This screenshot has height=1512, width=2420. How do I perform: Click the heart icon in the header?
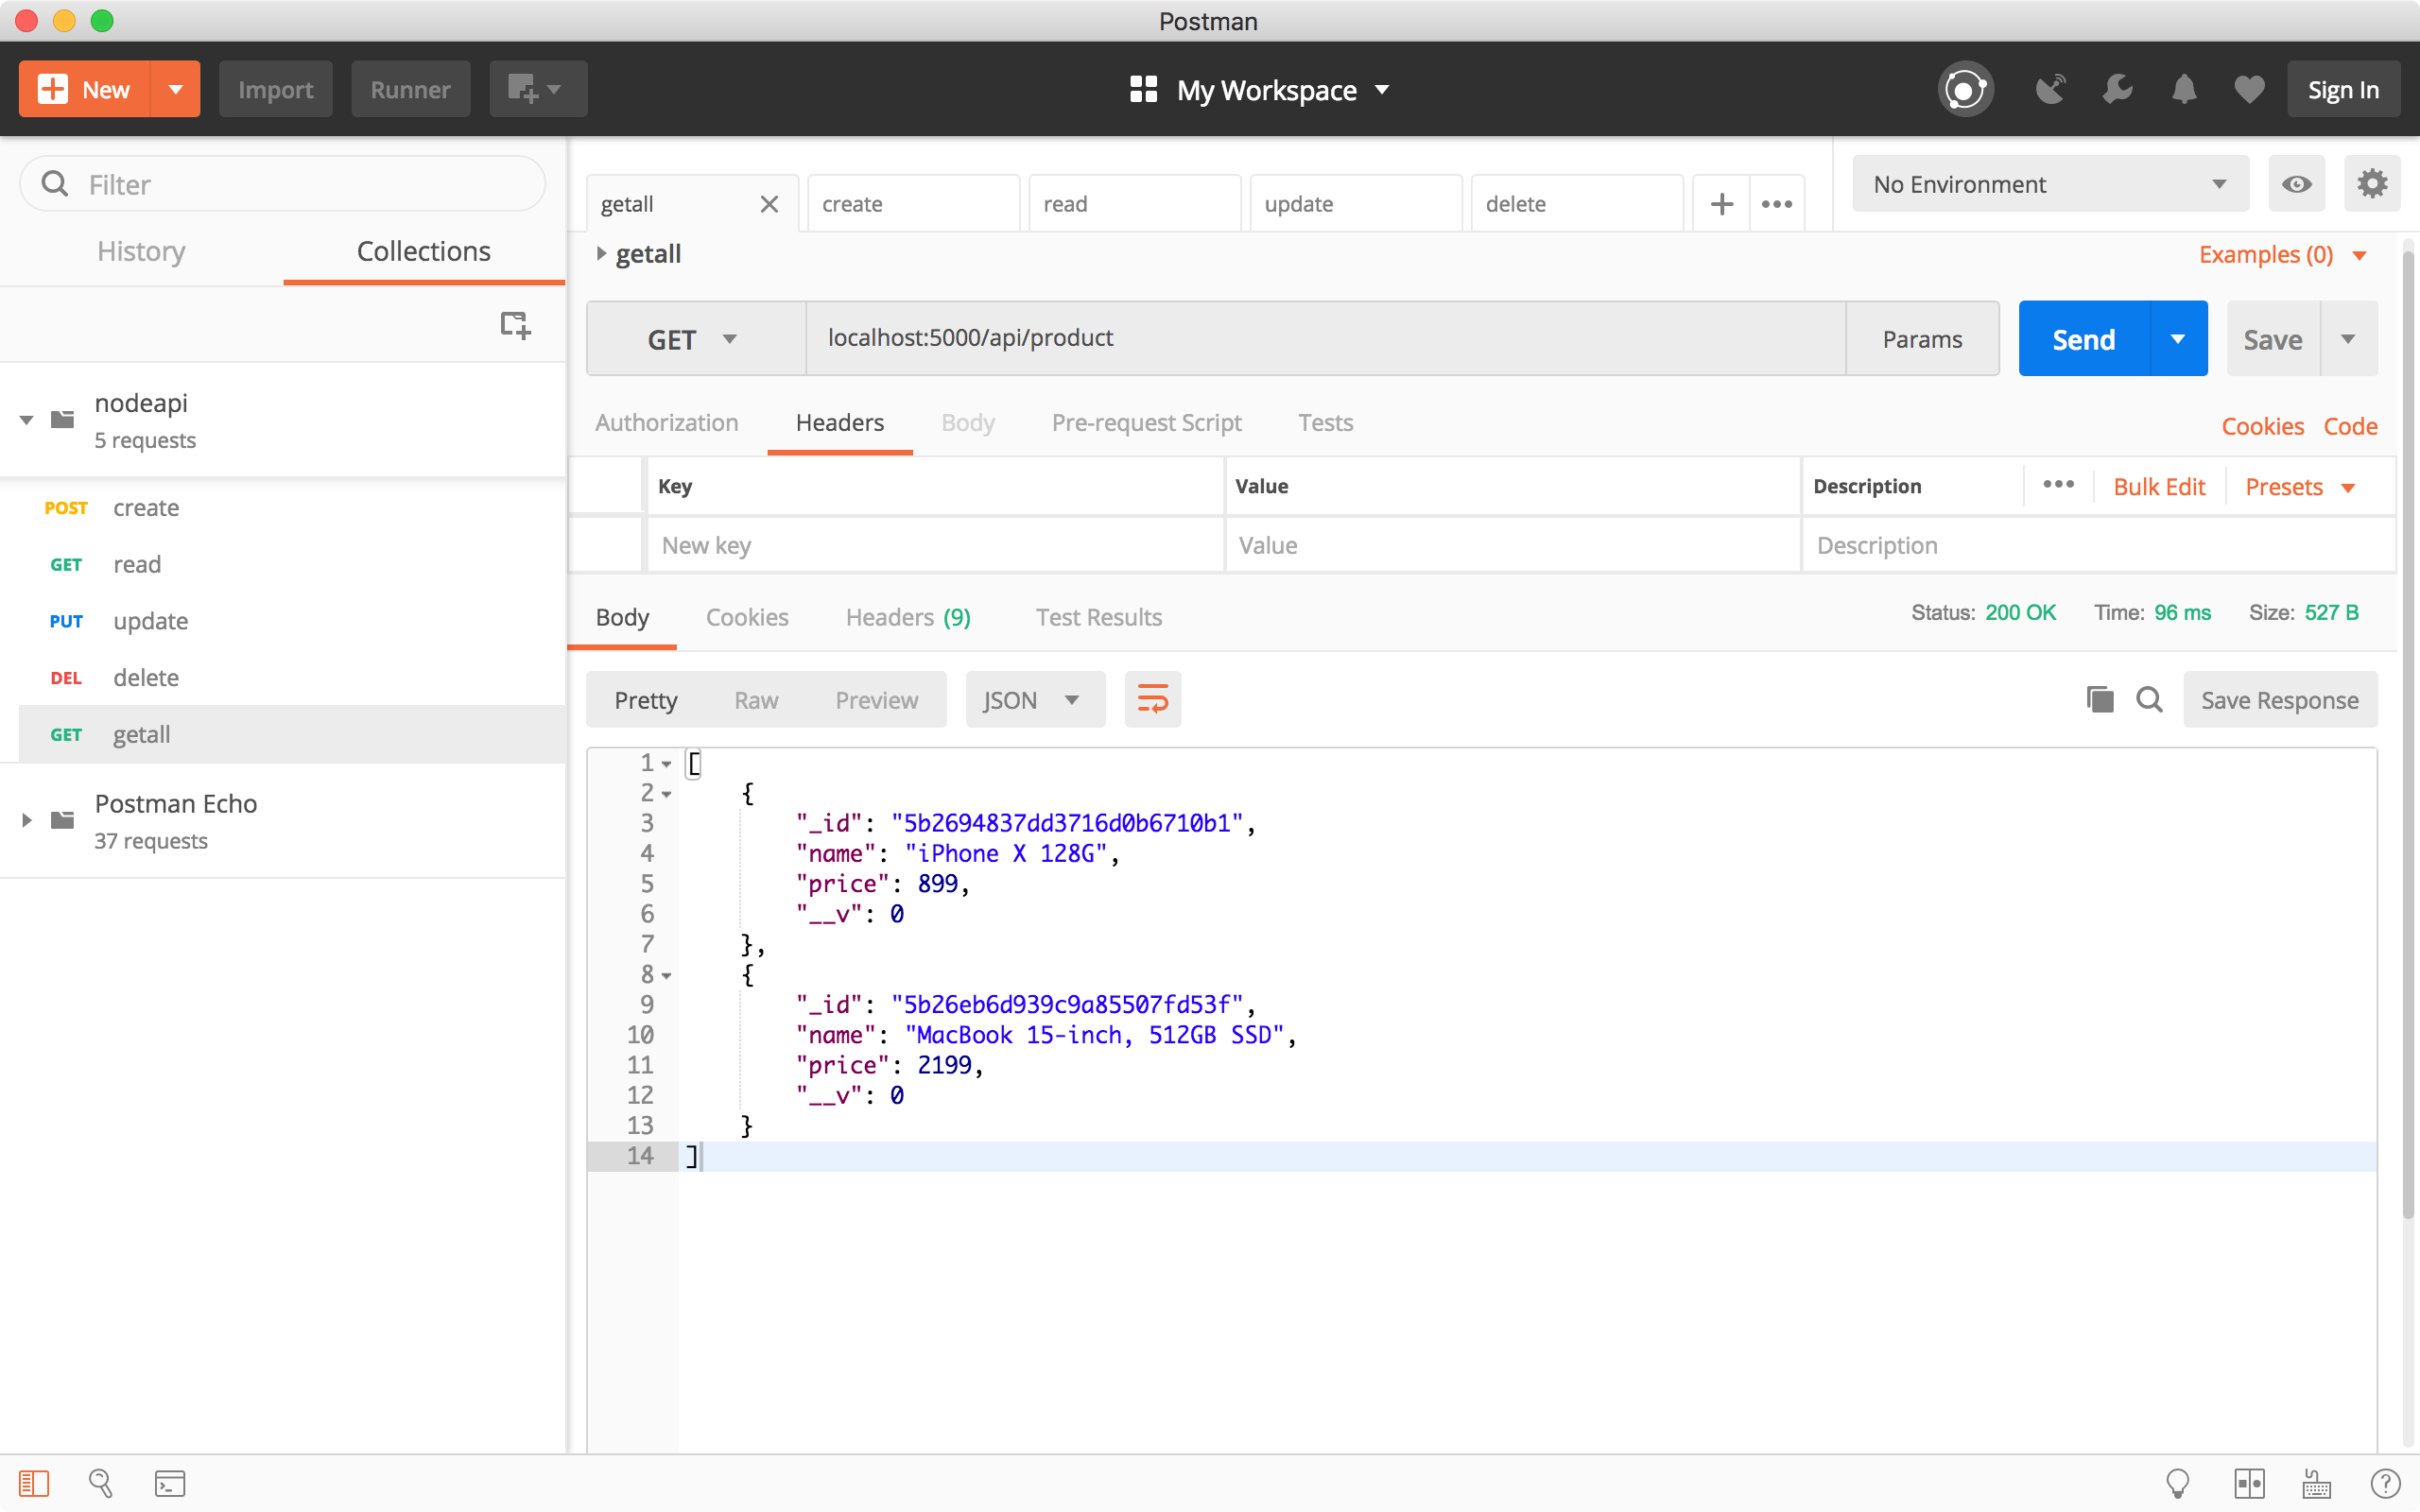[x=2250, y=90]
